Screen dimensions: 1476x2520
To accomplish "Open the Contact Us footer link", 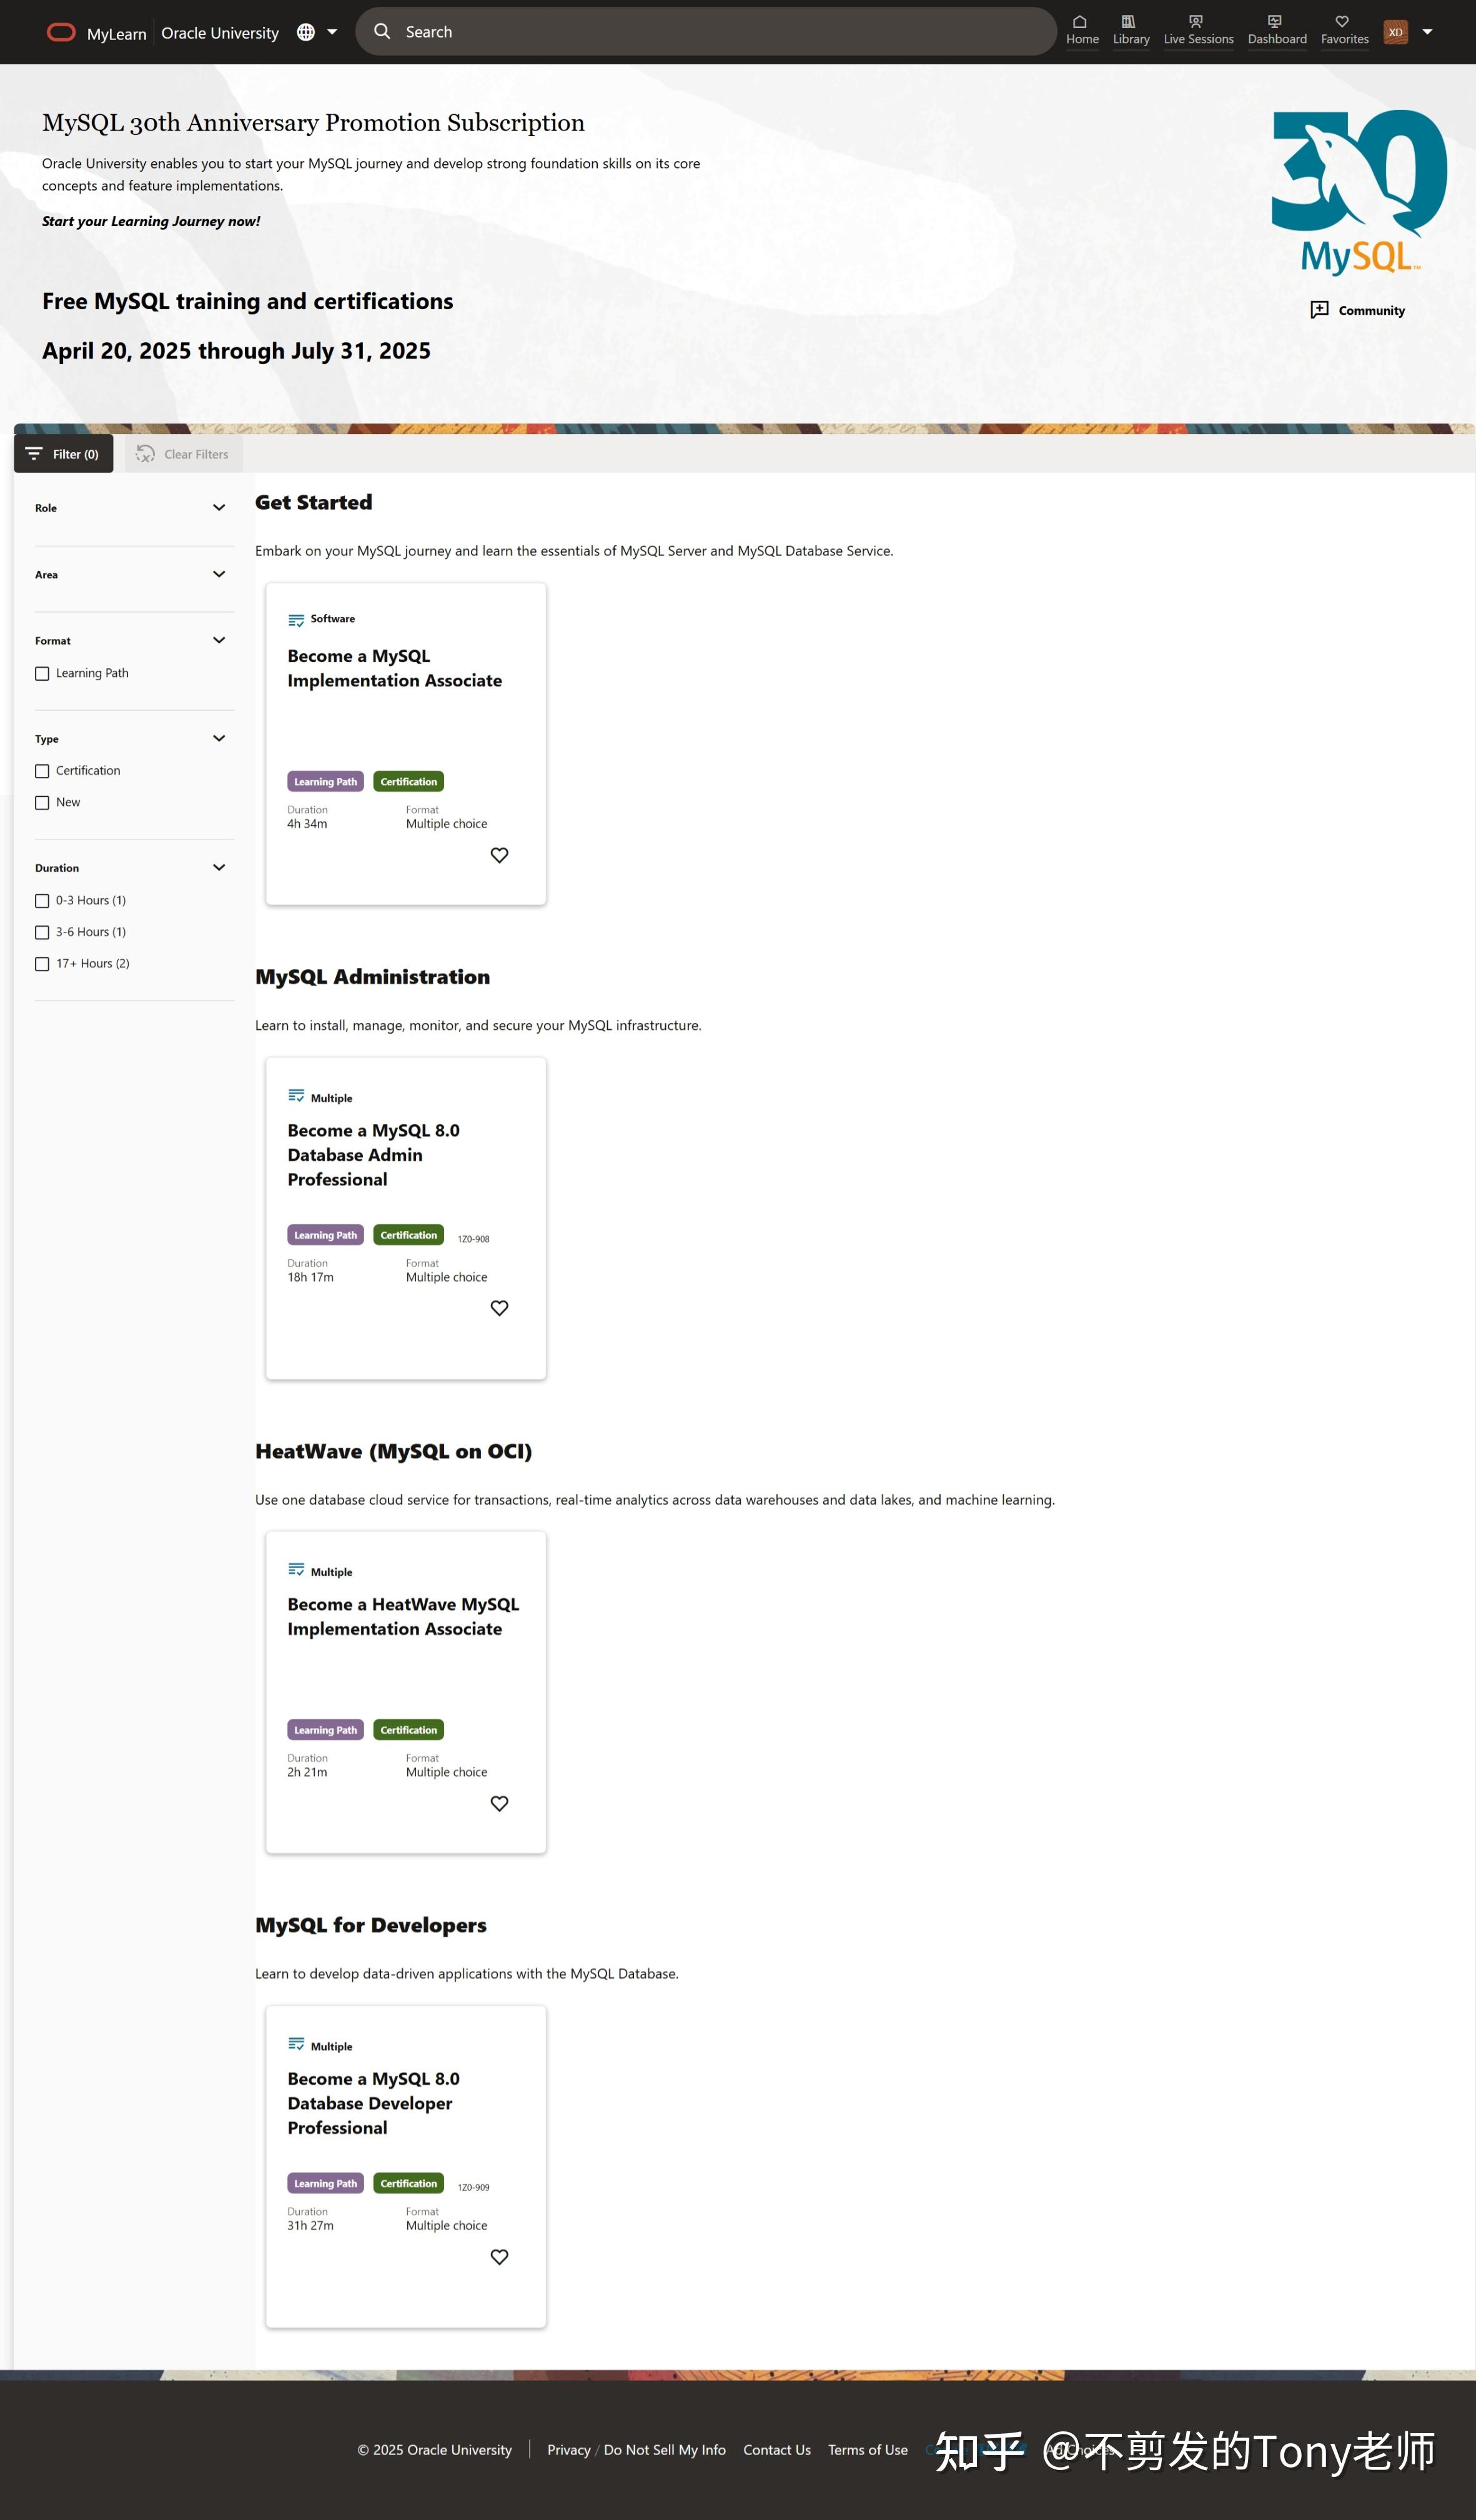I will point(776,2449).
